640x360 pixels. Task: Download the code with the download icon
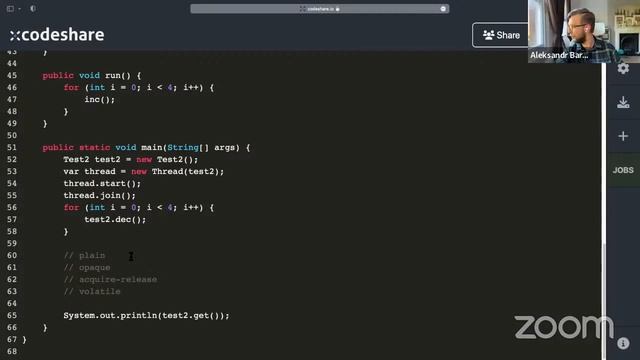pos(623,102)
